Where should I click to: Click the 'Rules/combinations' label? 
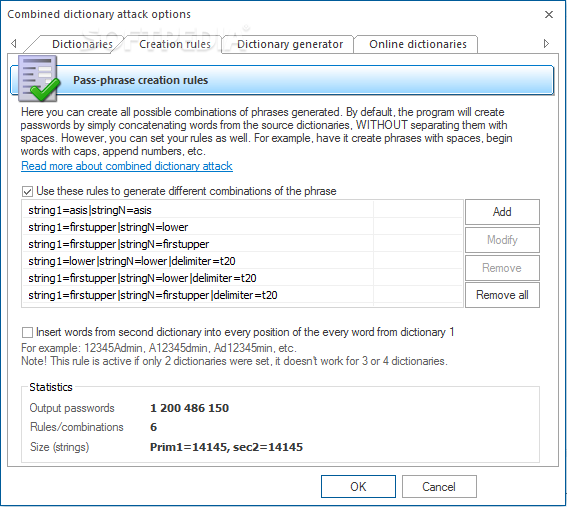tap(77, 427)
